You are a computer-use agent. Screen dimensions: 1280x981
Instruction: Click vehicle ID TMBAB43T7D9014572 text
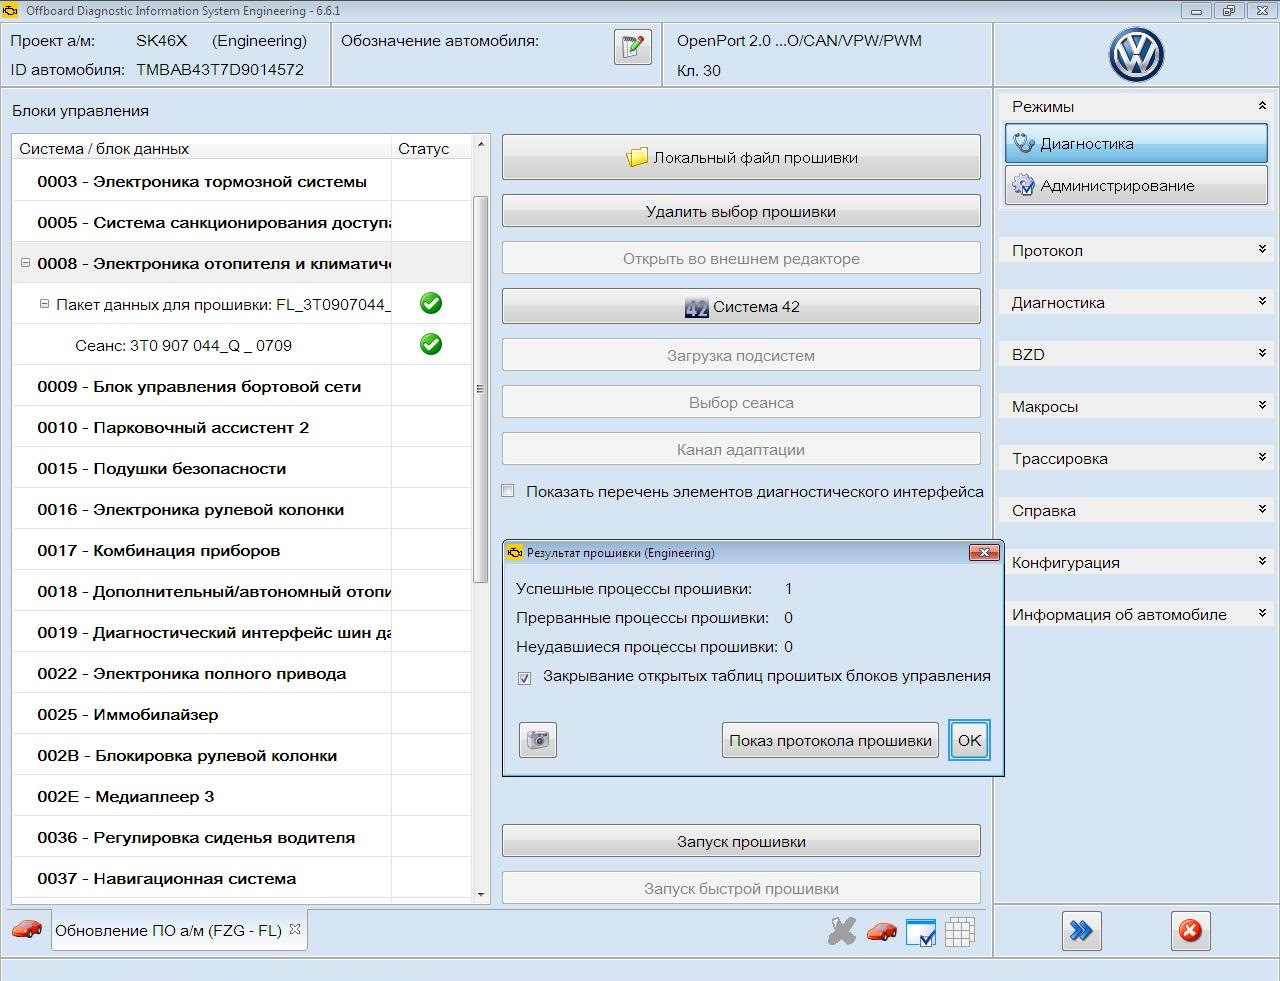point(220,69)
